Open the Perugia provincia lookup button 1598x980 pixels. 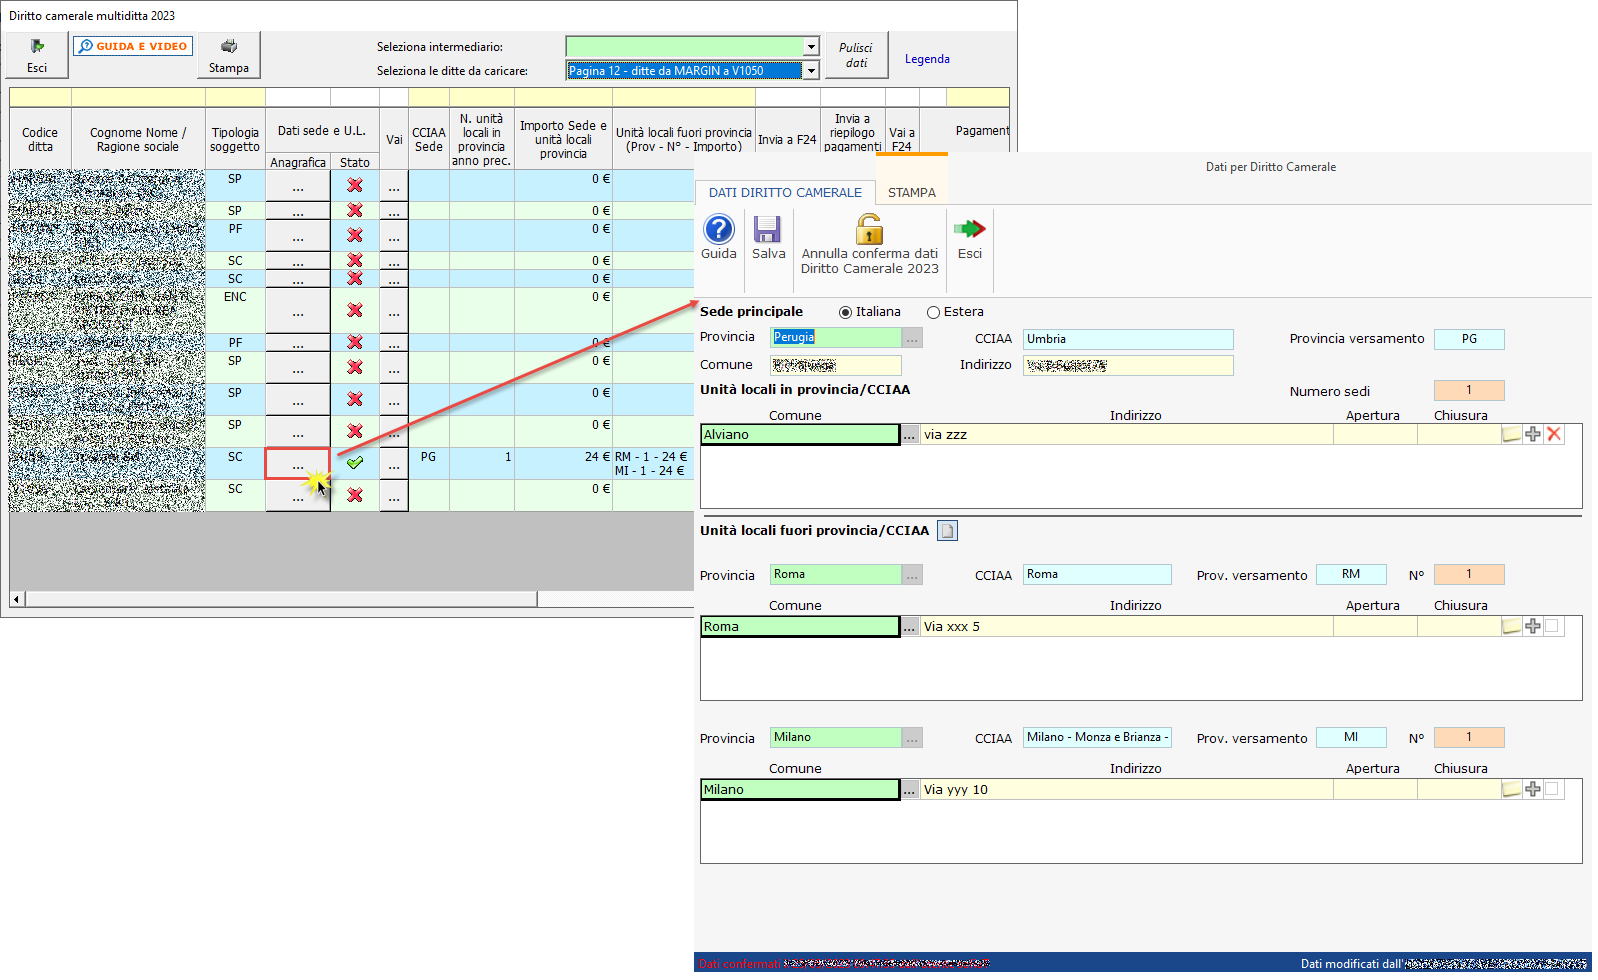click(911, 339)
